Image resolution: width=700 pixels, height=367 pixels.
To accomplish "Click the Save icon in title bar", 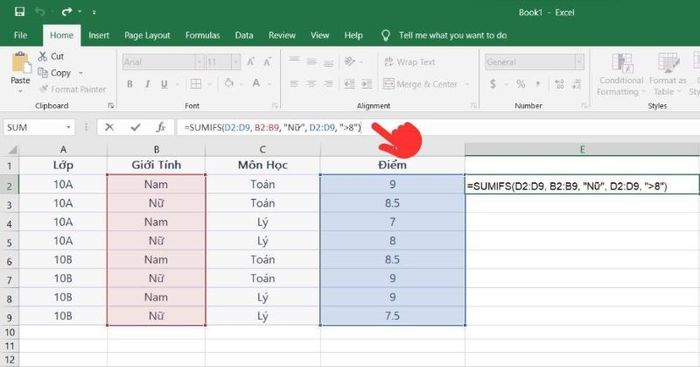I will (20, 12).
